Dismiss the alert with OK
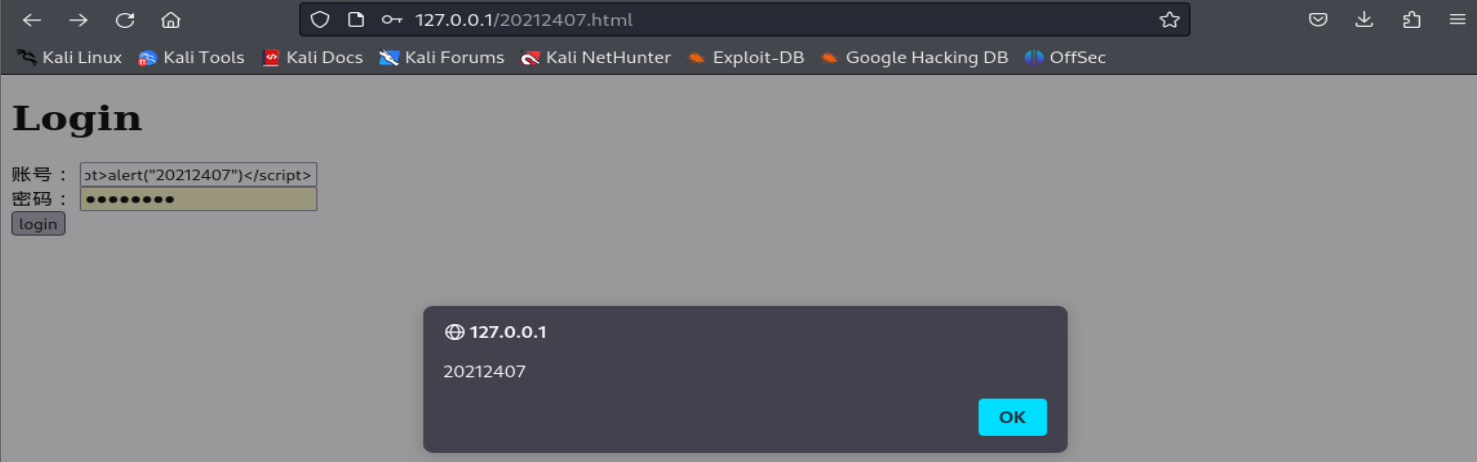Viewport: 1477px width, 462px height. 1012,417
